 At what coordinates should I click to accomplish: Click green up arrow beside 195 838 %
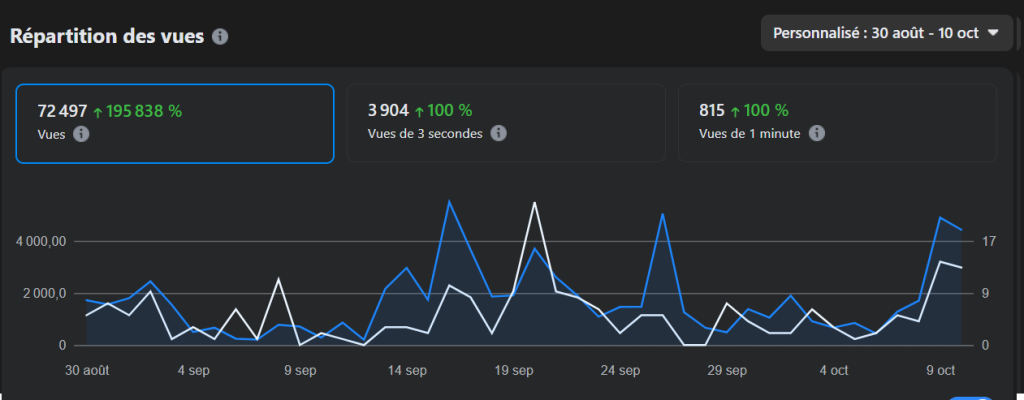click(98, 111)
